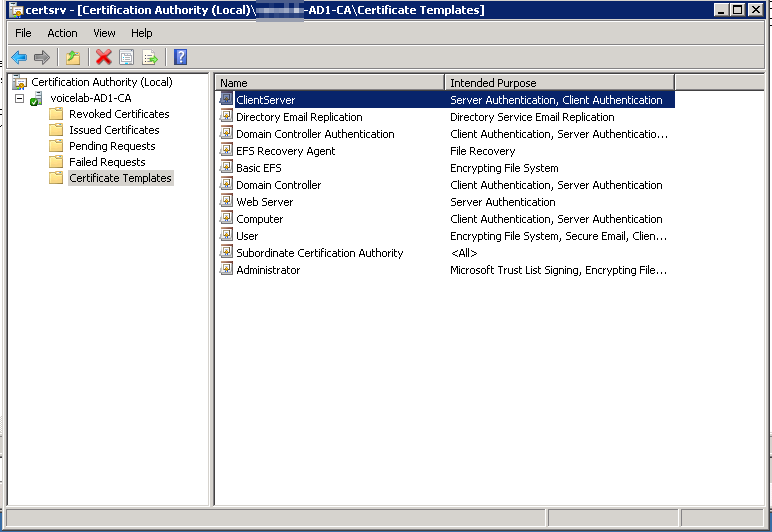Click the Administrator template icon

click(x=226, y=269)
